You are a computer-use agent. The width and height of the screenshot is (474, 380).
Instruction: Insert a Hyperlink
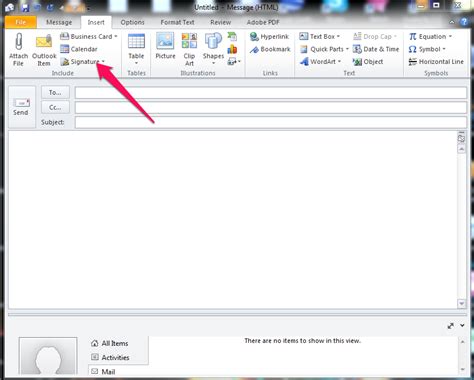tap(269, 36)
